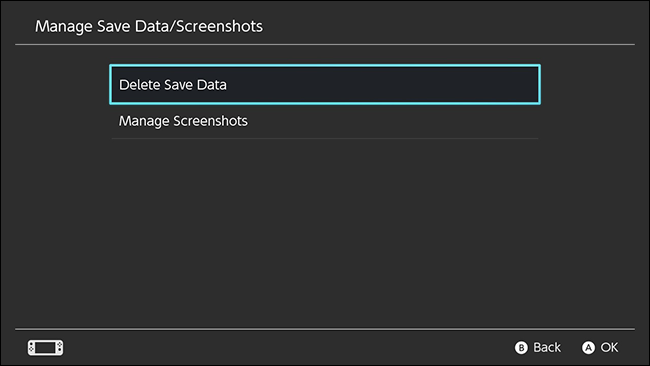The height and width of the screenshot is (366, 650).
Task: Click the 'Manage Screenshots' text label
Action: click(183, 121)
